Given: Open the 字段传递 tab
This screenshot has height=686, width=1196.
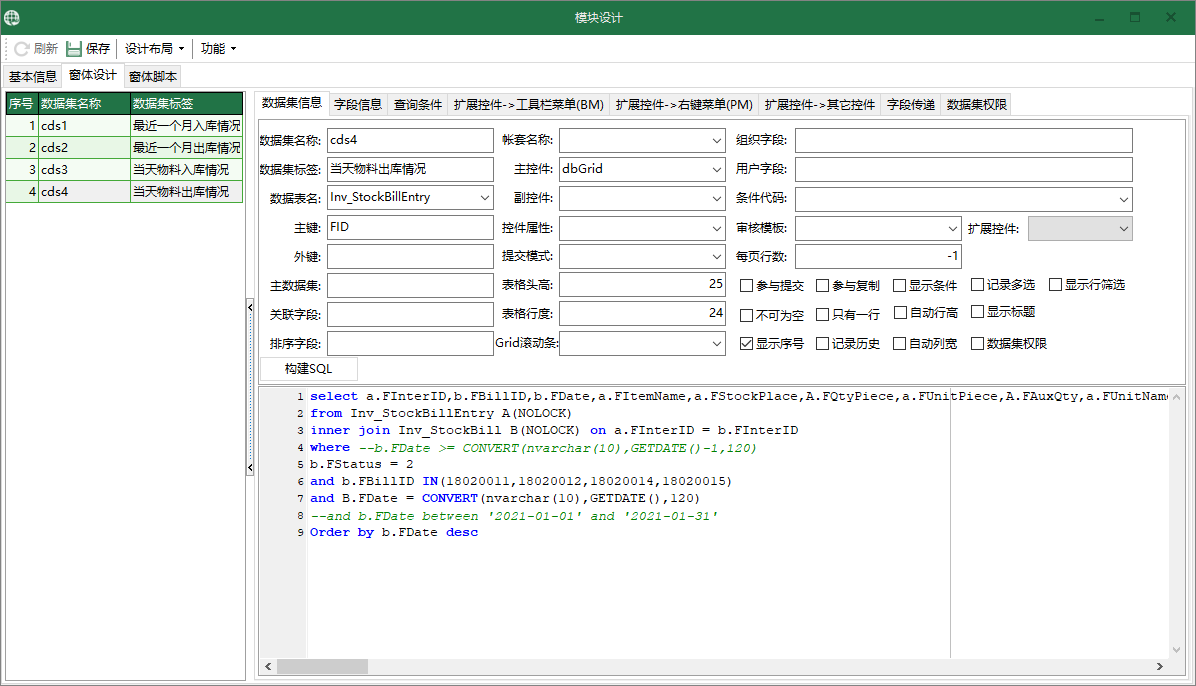Looking at the screenshot, I should 911,105.
